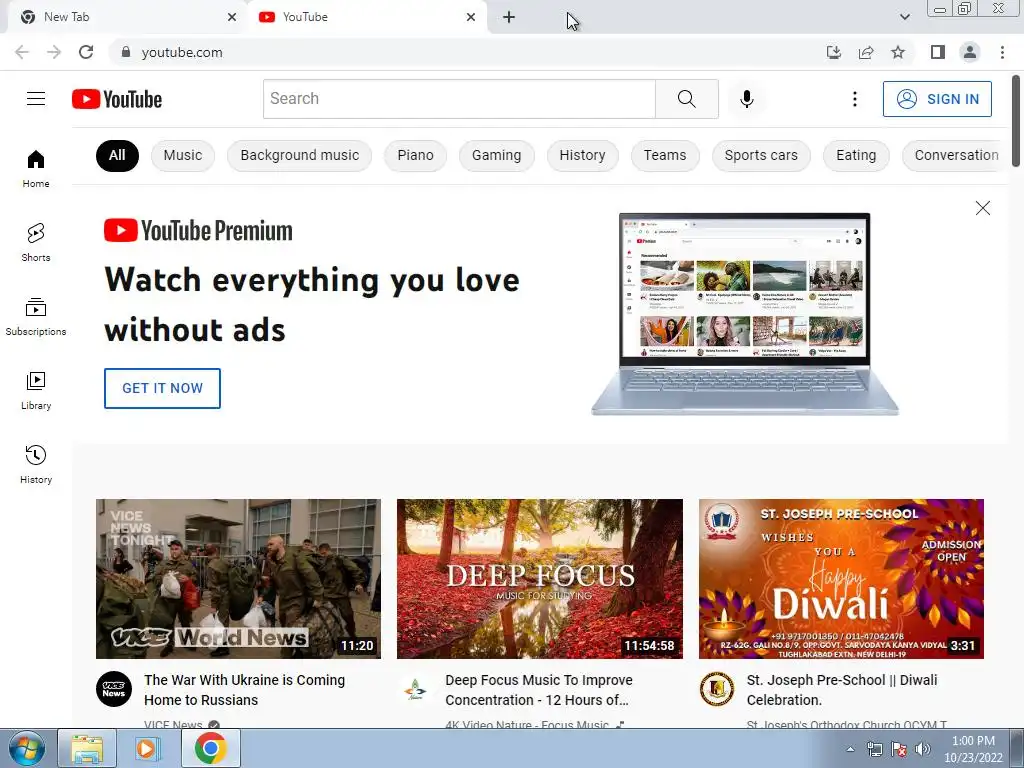
Task: Click the page vertical scrollbar
Action: tap(1016, 121)
